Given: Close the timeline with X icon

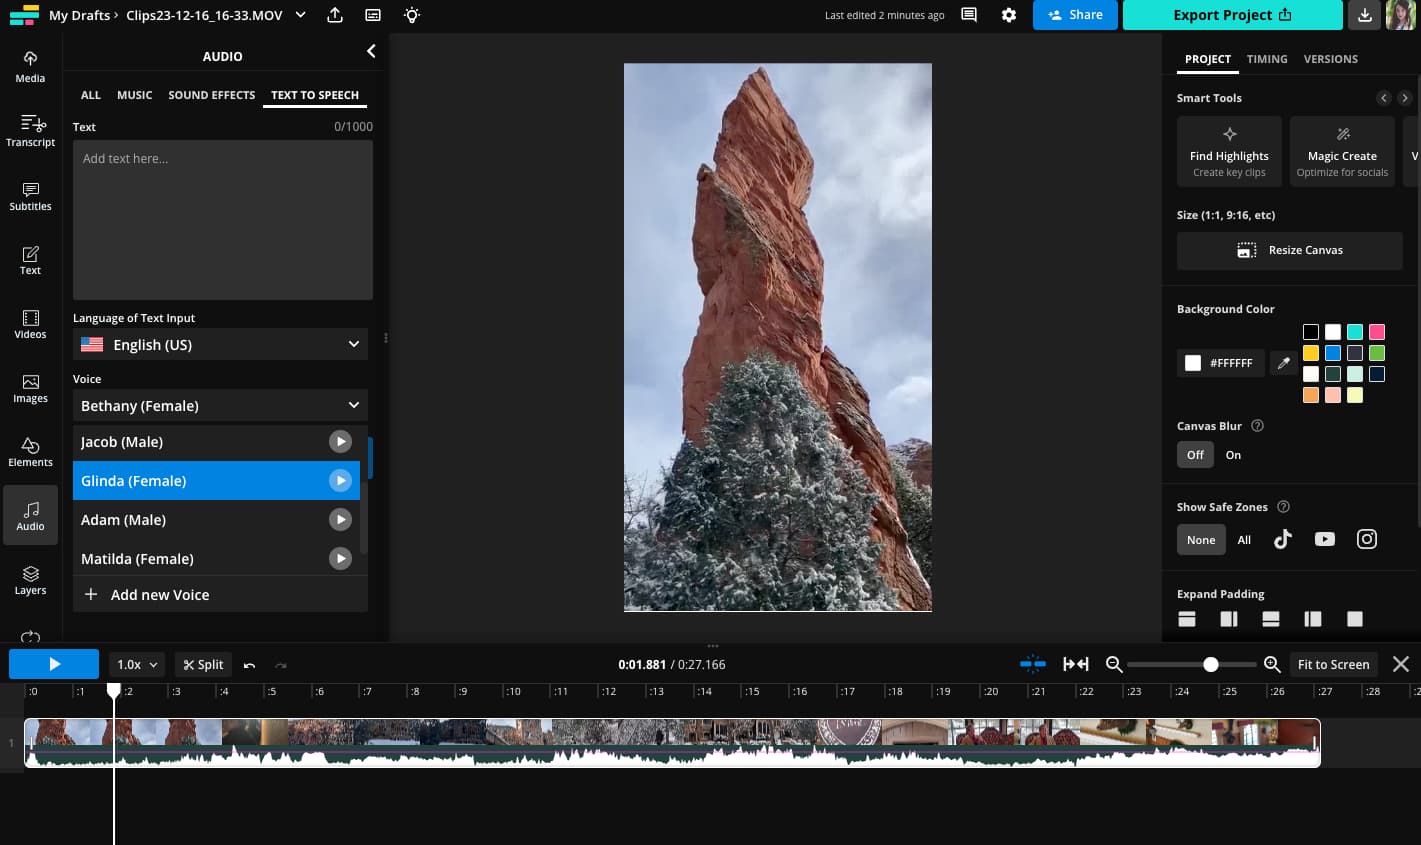Looking at the screenshot, I should (x=1401, y=664).
